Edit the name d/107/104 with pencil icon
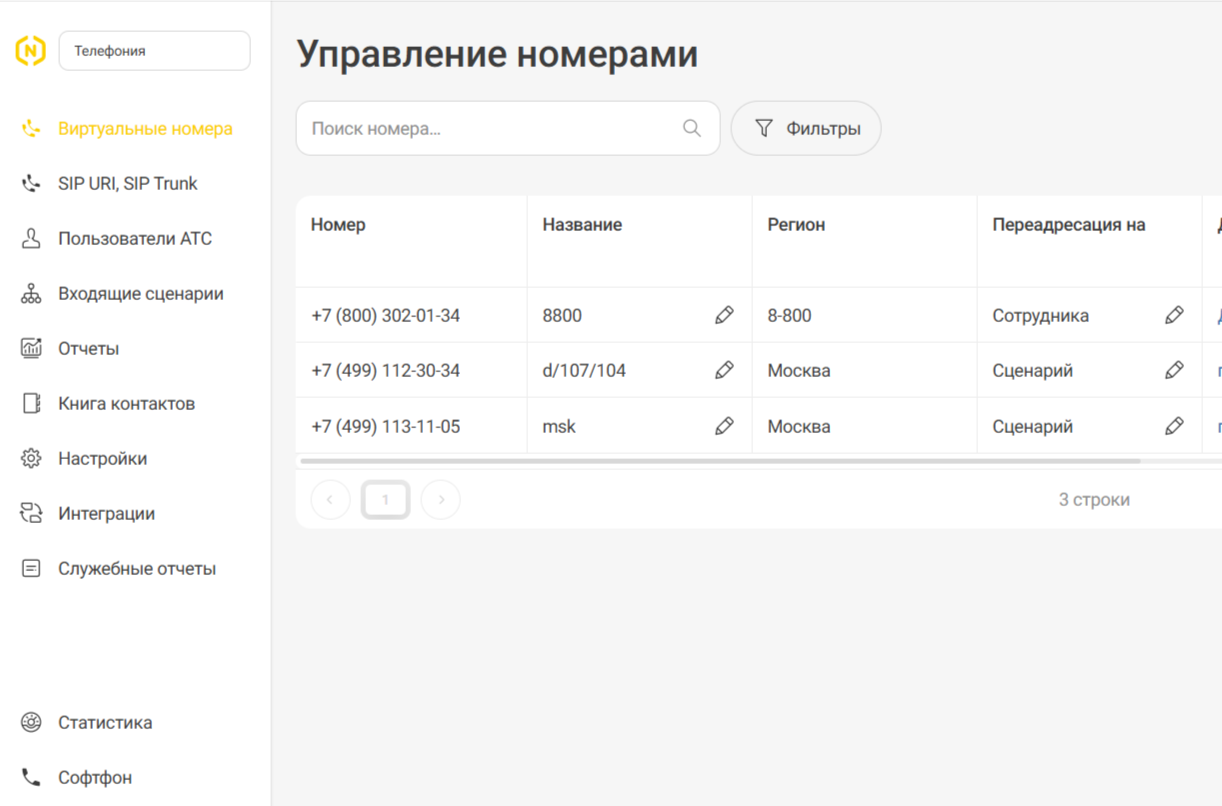 point(724,370)
